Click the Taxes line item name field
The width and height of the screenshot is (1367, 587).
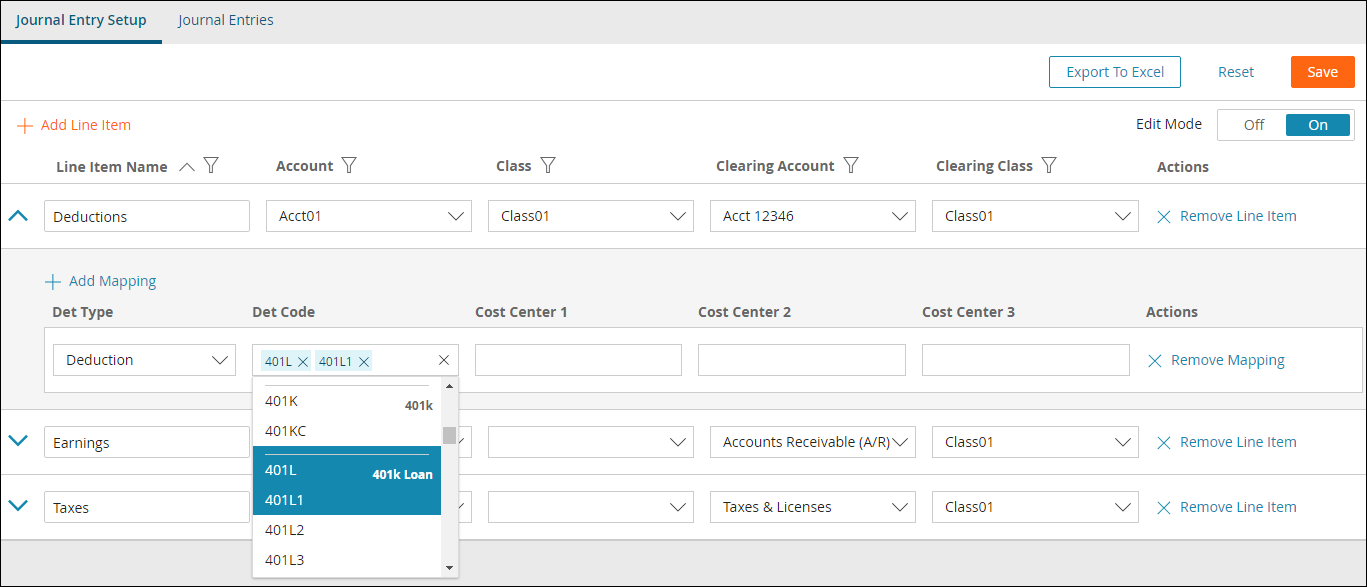147,507
